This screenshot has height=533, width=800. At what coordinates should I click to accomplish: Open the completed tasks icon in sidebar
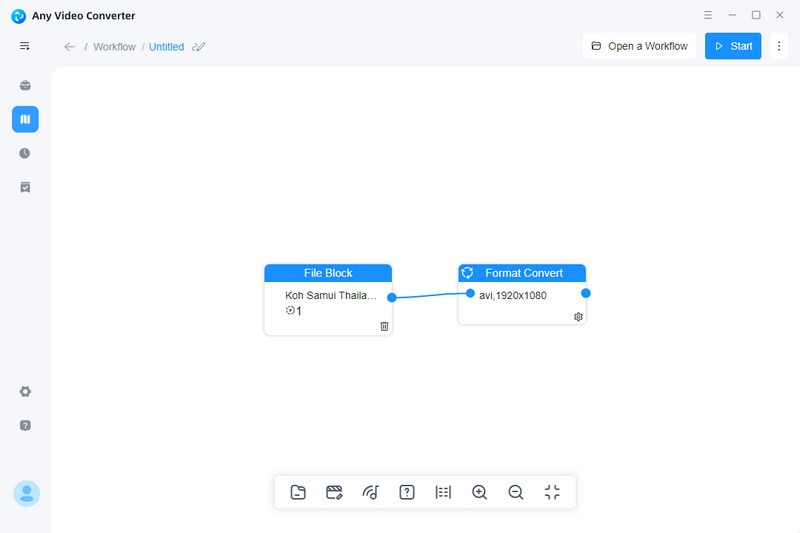[25, 187]
